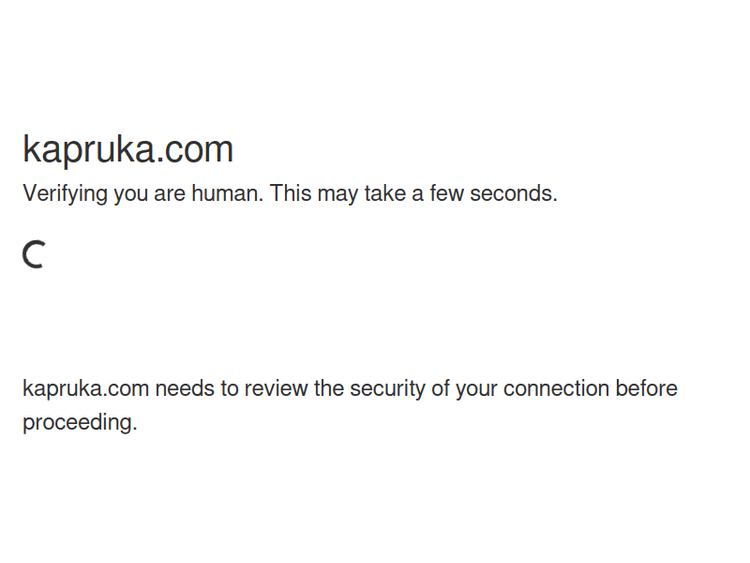Click the word "Verifying" below the heading

pyautogui.click(x=65, y=194)
